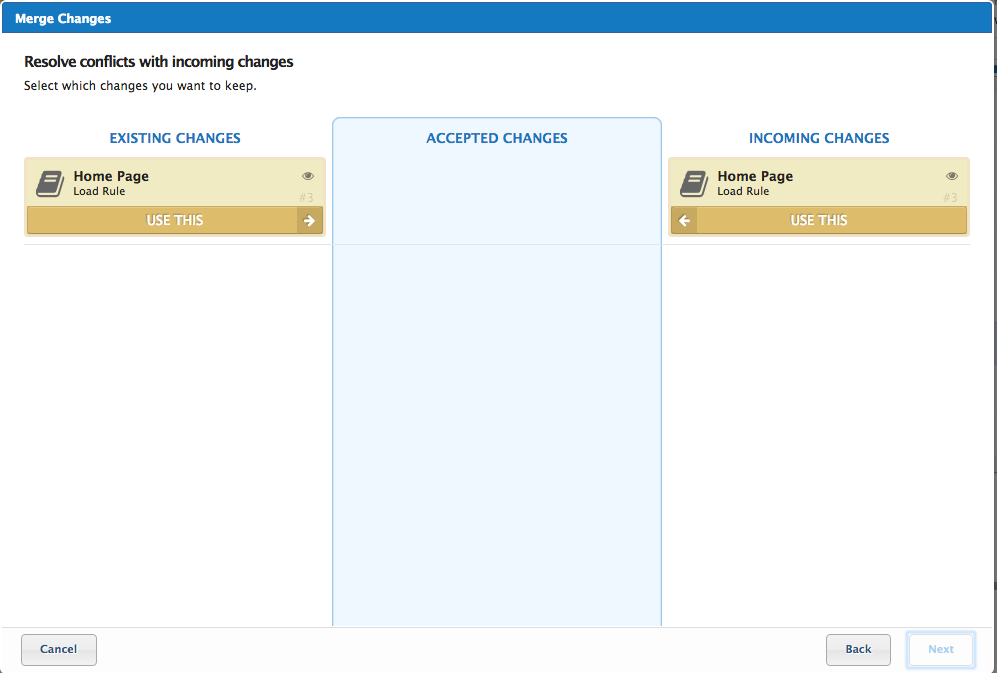Select the Accepted Changes column header
This screenshot has width=997, height=673.
(497, 138)
